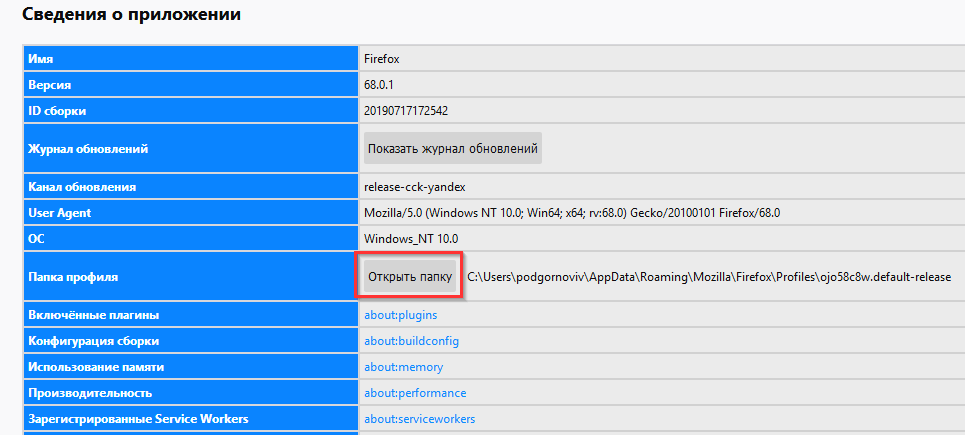Image resolution: width=965 pixels, height=435 pixels.
Task: Open the about:buildconfig link
Action: [x=412, y=341]
